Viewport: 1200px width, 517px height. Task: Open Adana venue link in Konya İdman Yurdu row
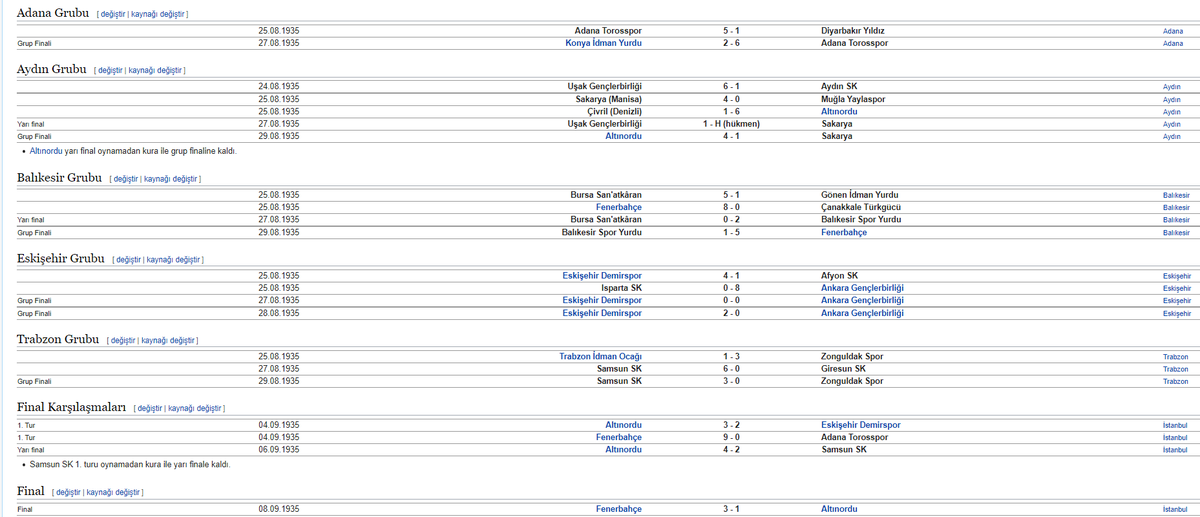pyautogui.click(x=1173, y=43)
